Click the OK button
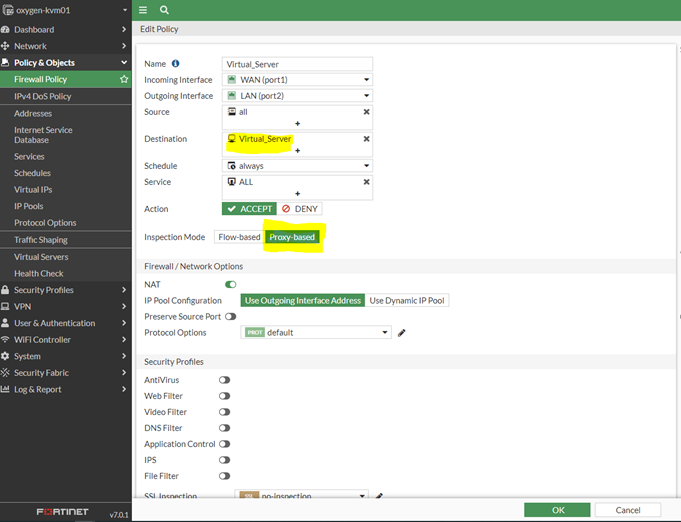This screenshot has width=681, height=522. [557, 510]
